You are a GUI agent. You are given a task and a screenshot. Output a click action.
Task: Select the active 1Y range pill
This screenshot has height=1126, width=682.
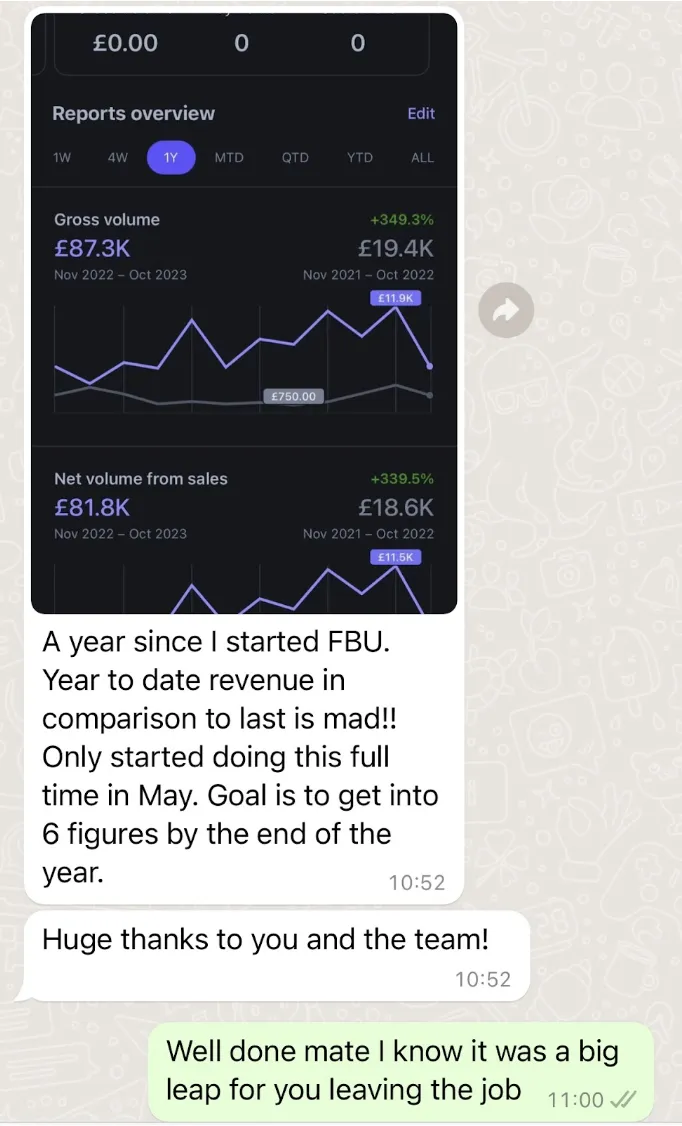pos(171,157)
